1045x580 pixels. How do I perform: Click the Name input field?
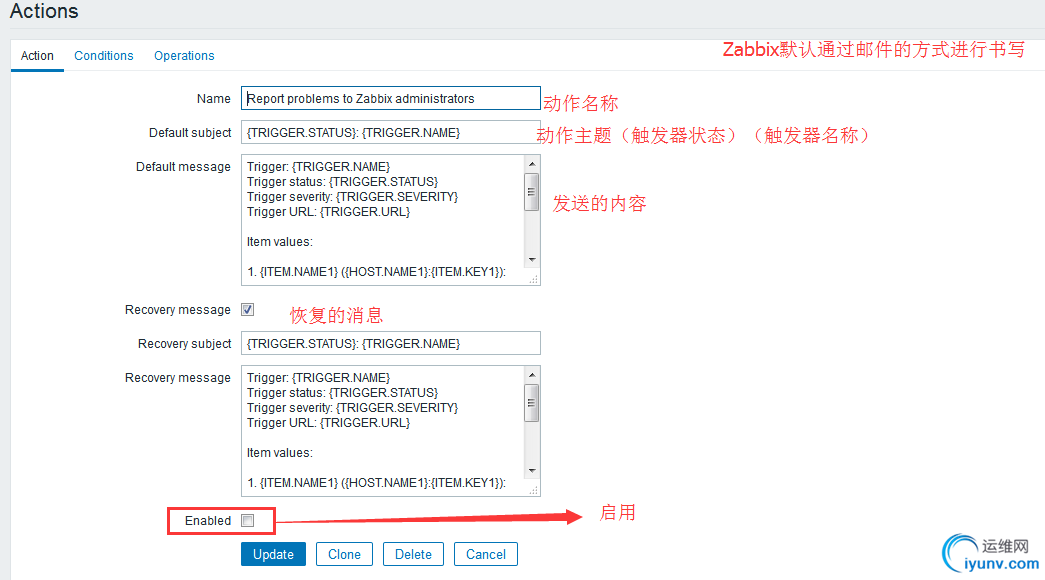coord(391,98)
